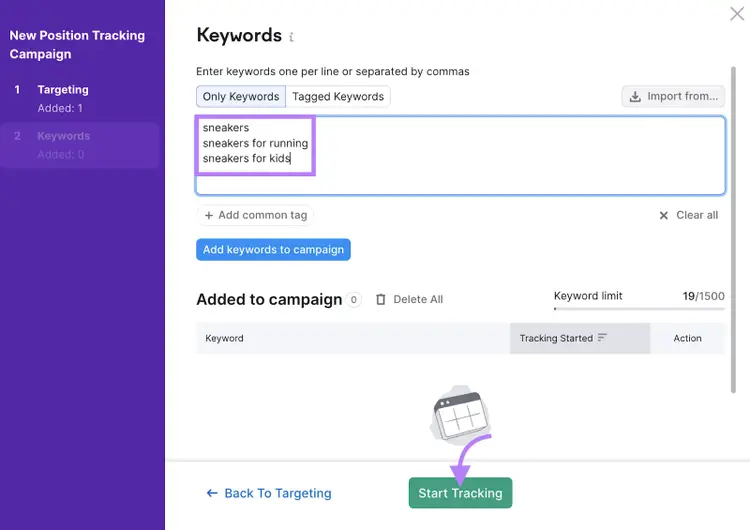Viewport: 750px width, 530px height.
Task: Switch to Tagged Keywords tab
Action: (338, 97)
